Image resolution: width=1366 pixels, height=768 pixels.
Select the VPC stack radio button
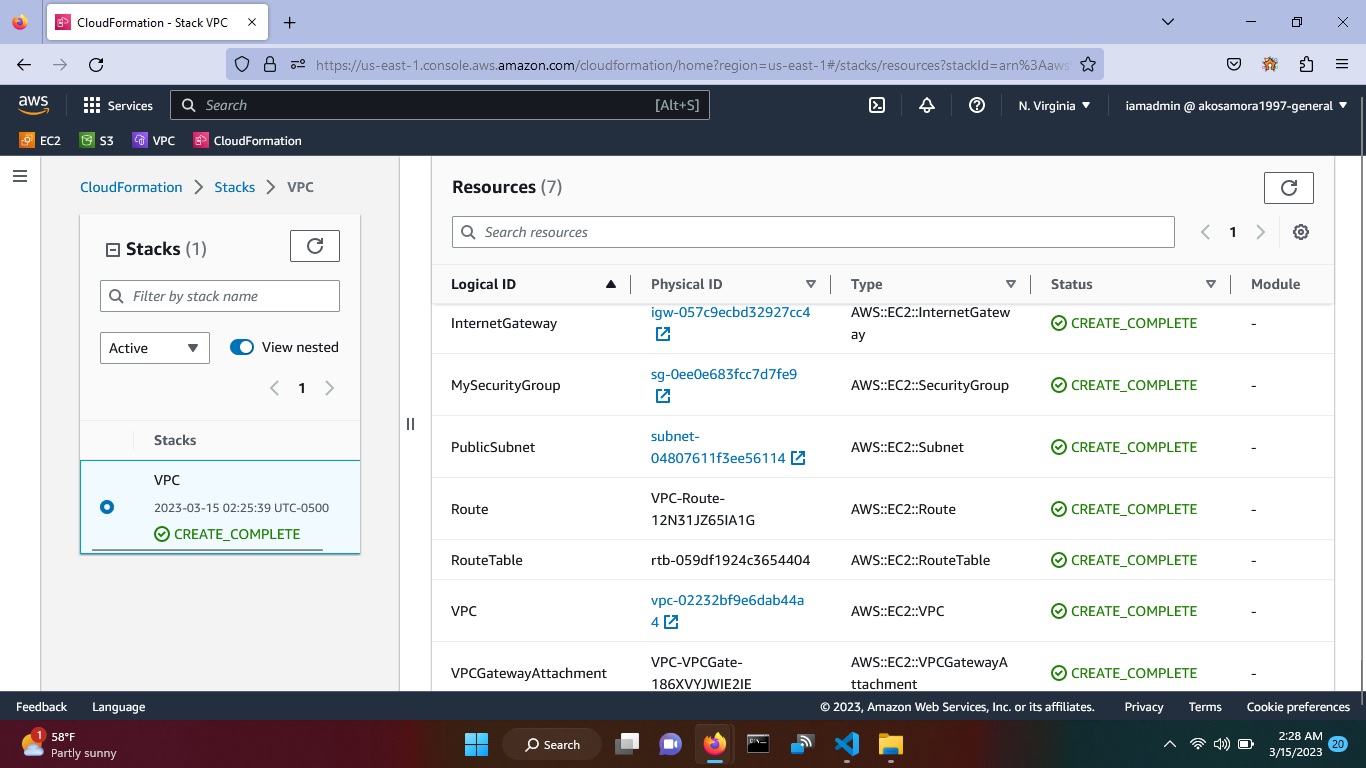click(x=106, y=507)
